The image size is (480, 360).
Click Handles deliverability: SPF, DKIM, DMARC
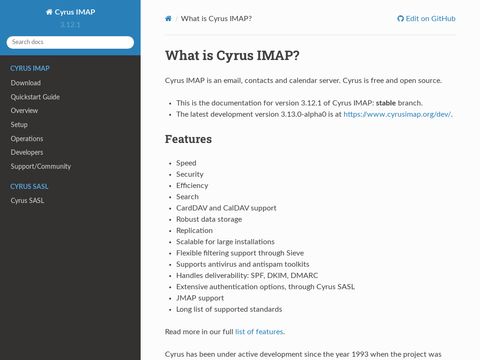(247, 275)
